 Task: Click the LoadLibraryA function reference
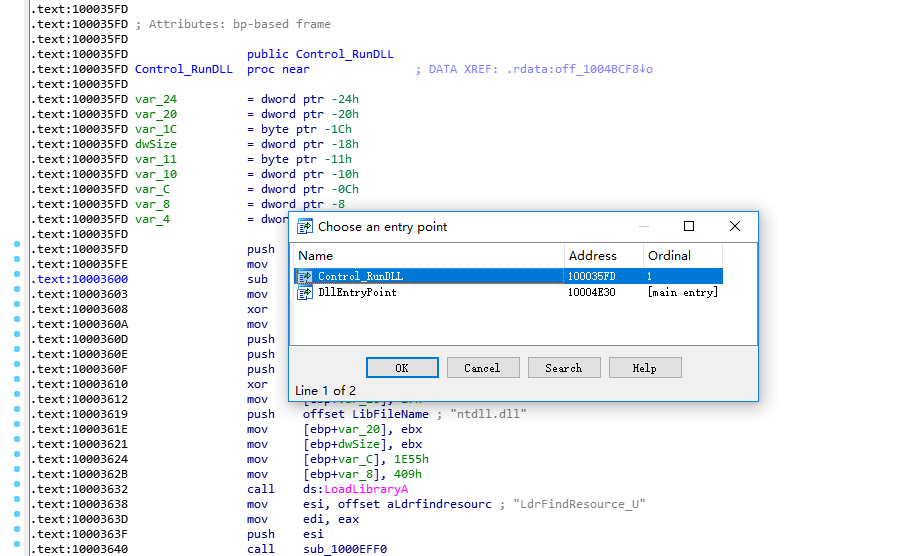point(366,489)
